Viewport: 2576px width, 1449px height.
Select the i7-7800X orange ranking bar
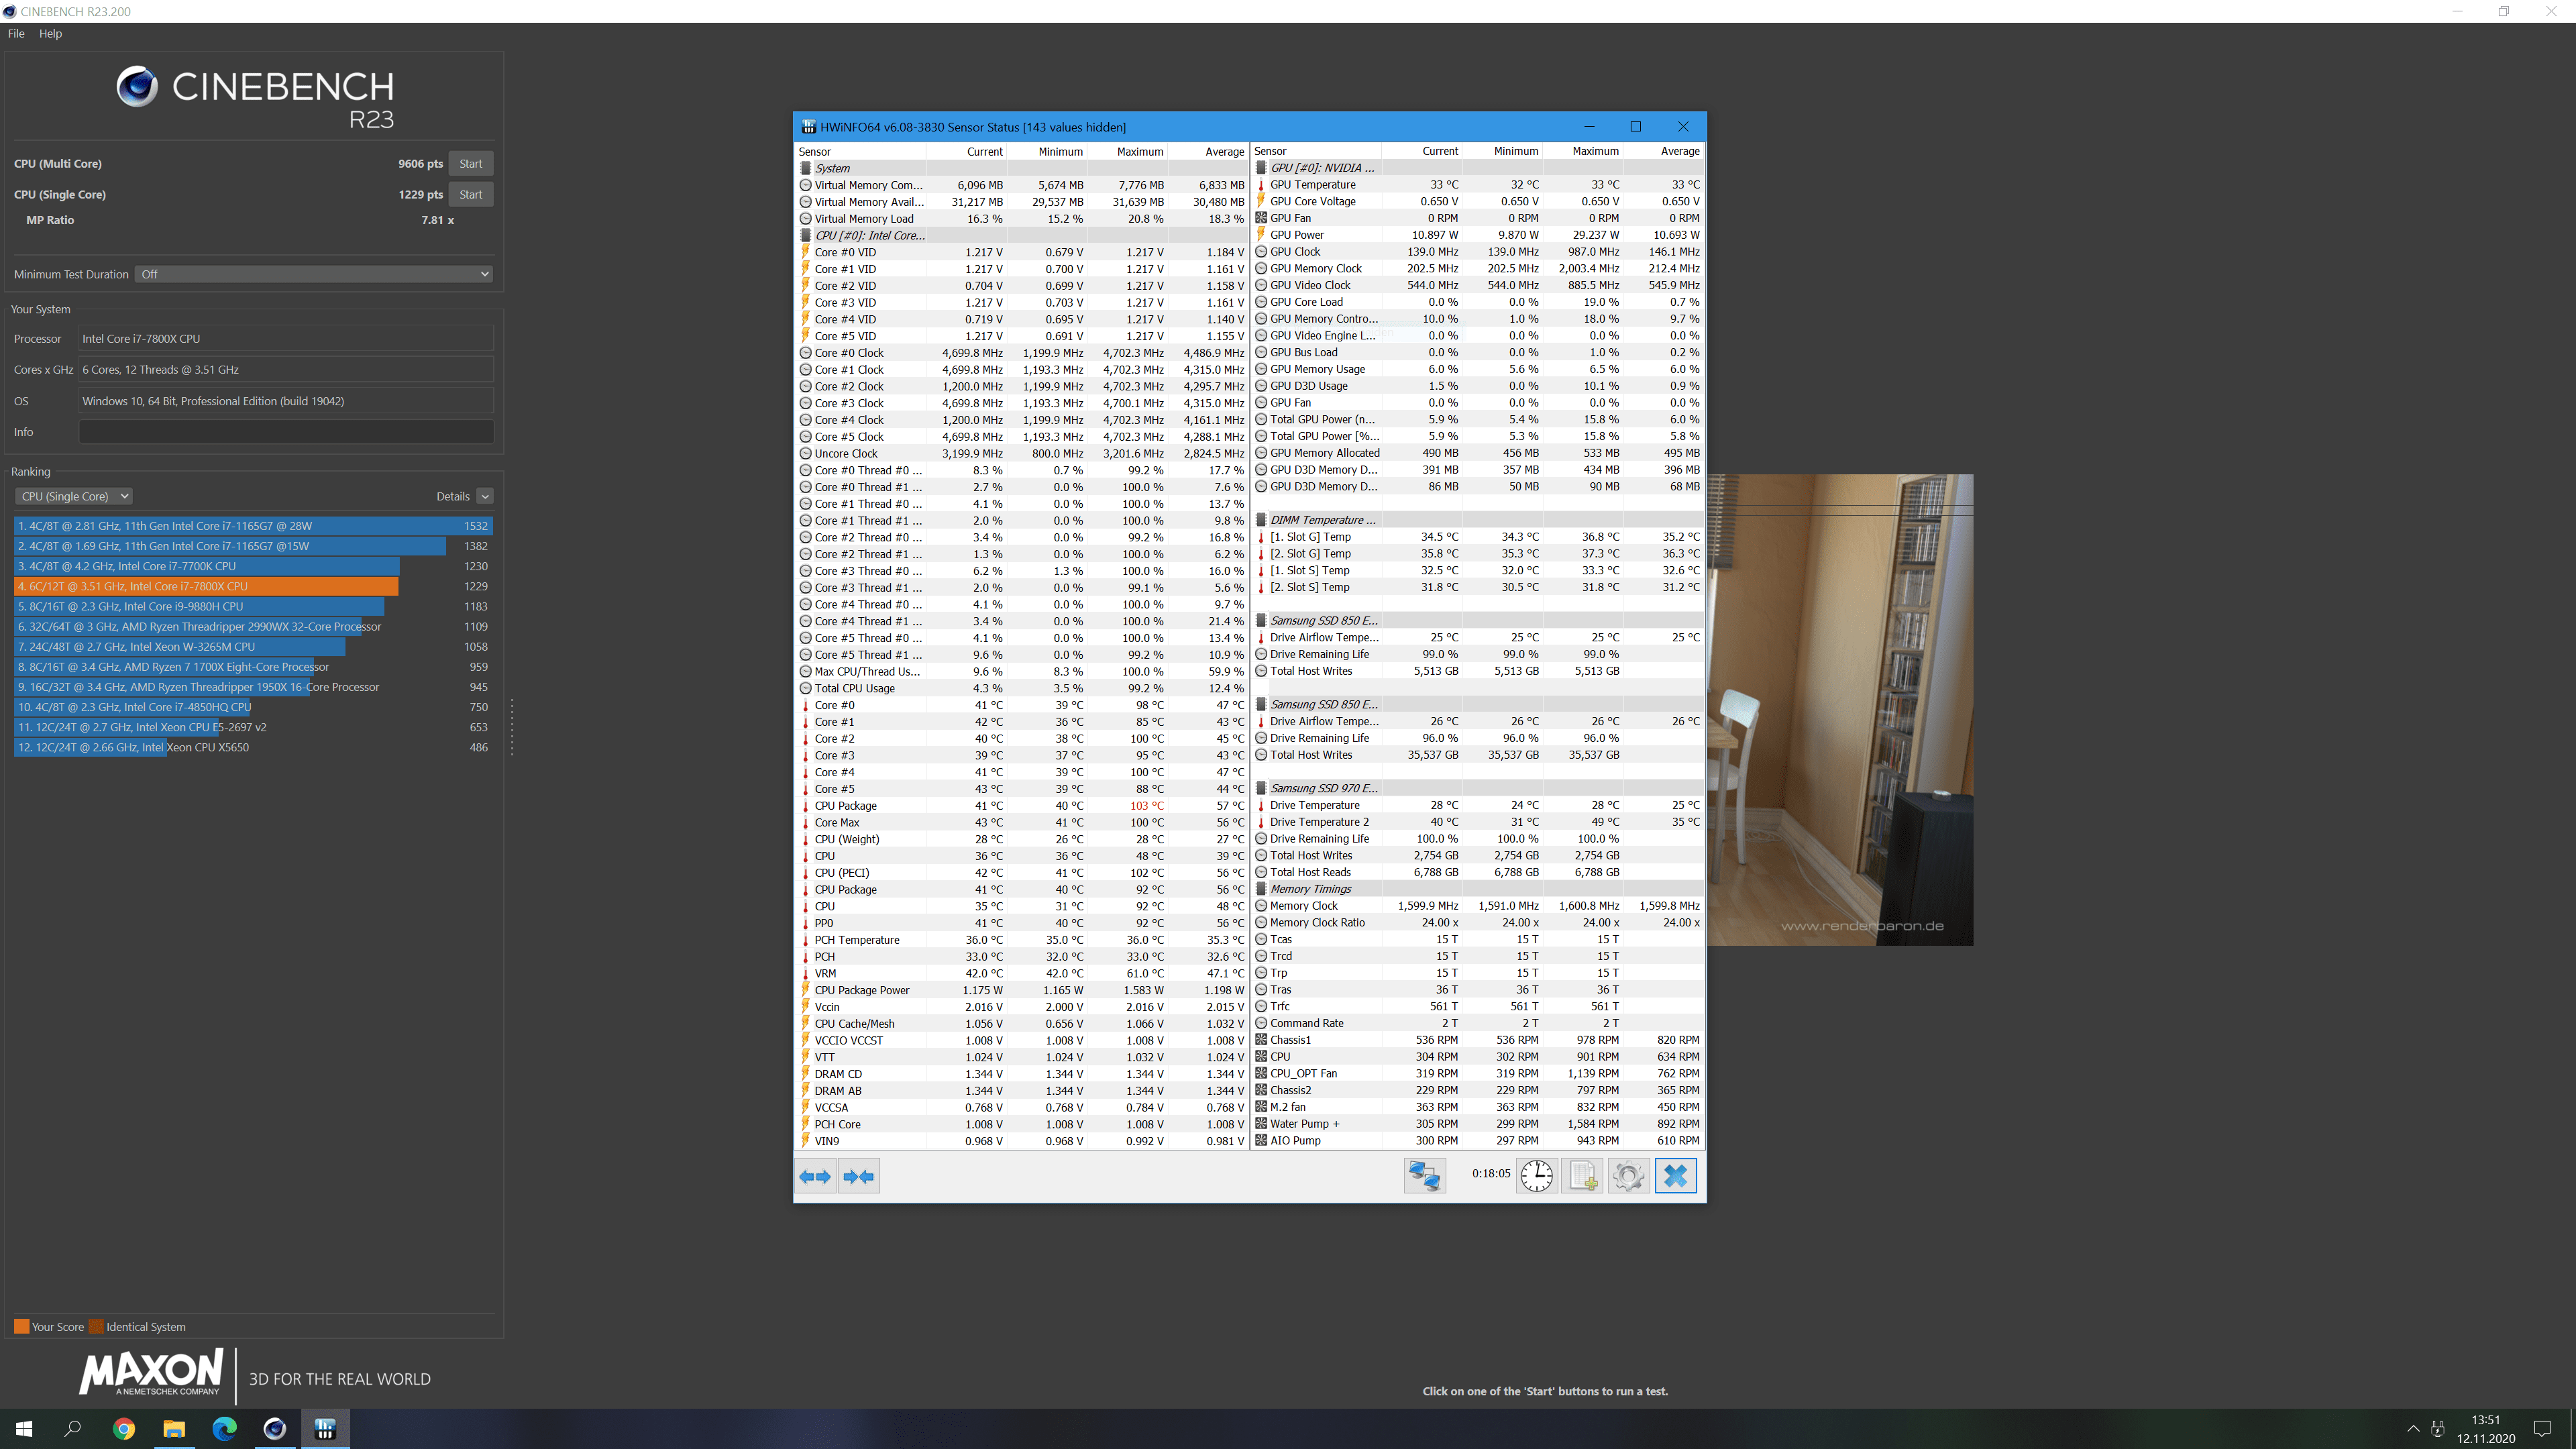207,586
